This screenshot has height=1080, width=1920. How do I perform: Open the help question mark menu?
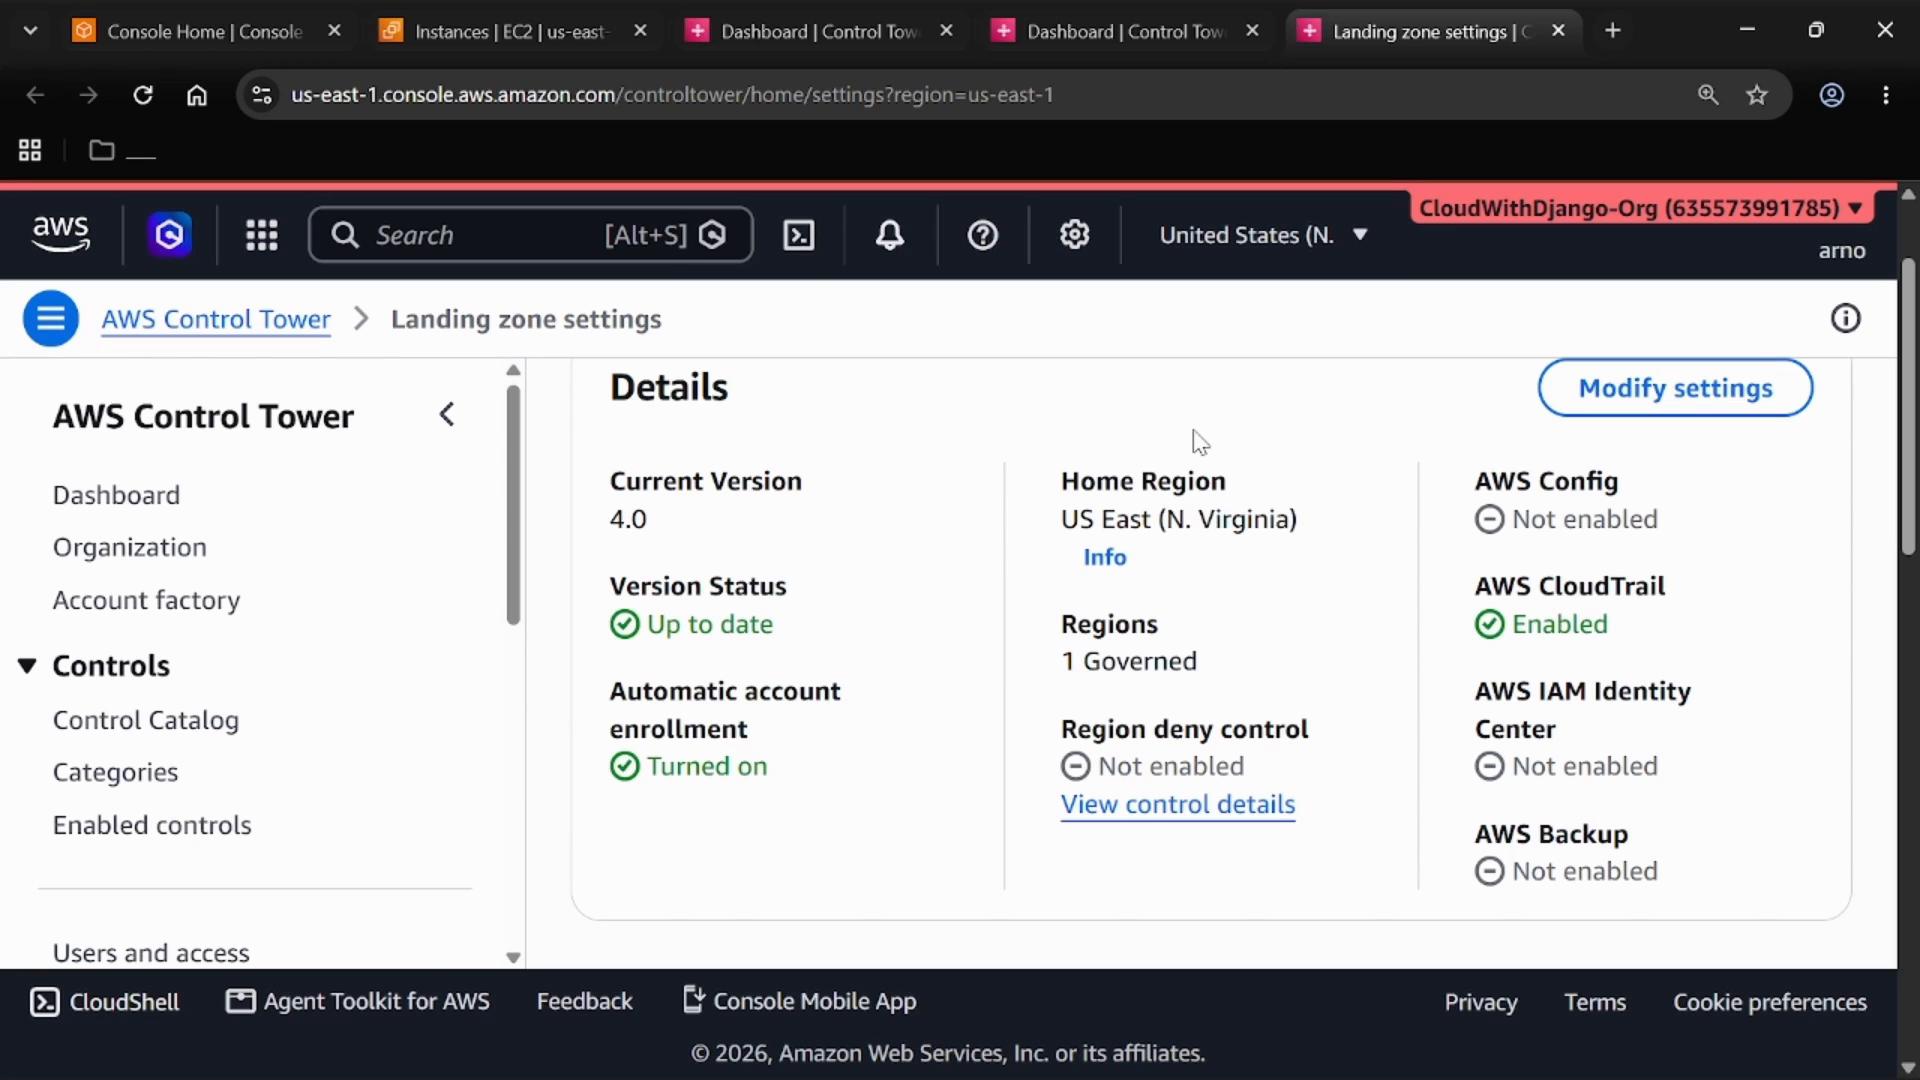tap(982, 235)
